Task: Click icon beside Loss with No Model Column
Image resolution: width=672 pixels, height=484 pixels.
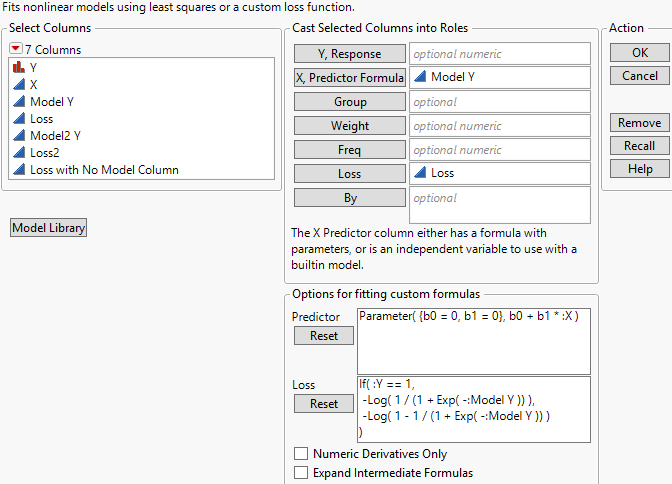Action: coord(19,170)
